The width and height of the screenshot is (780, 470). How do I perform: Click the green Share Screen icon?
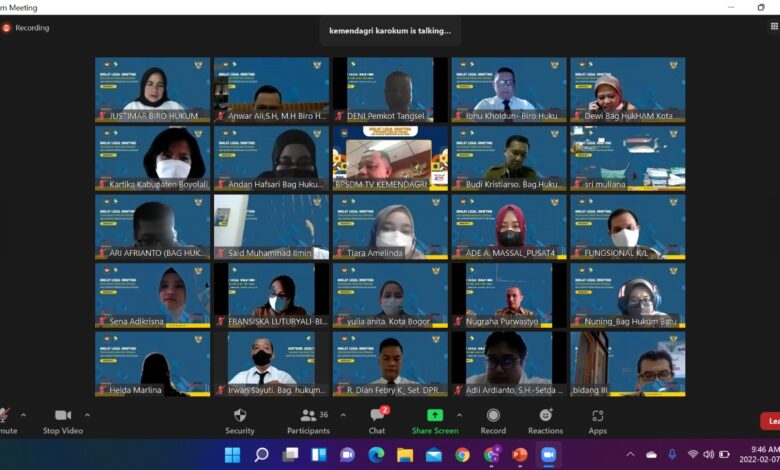point(435,415)
